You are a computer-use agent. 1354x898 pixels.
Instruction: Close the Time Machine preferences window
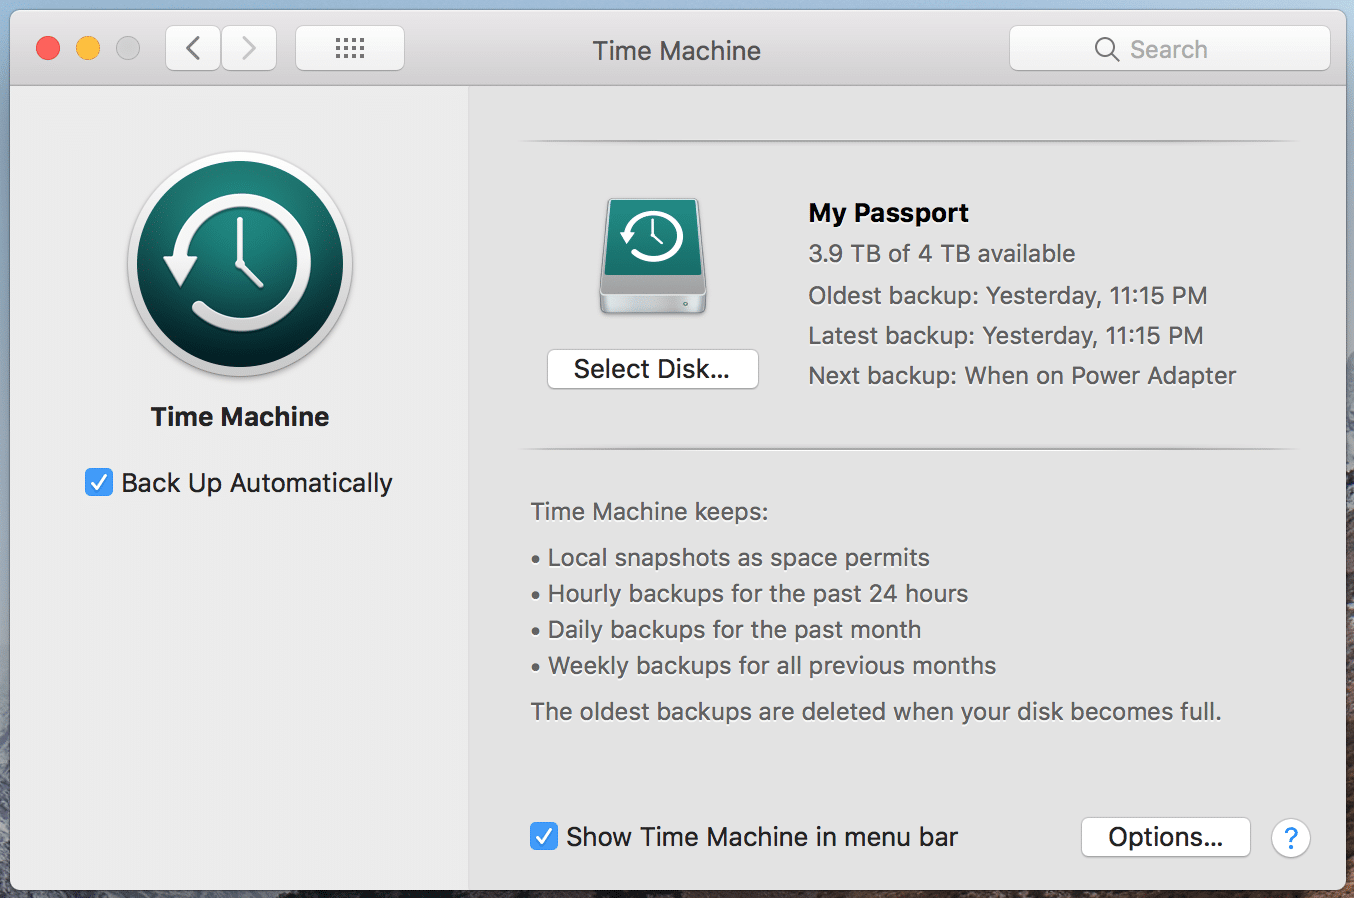(x=48, y=48)
